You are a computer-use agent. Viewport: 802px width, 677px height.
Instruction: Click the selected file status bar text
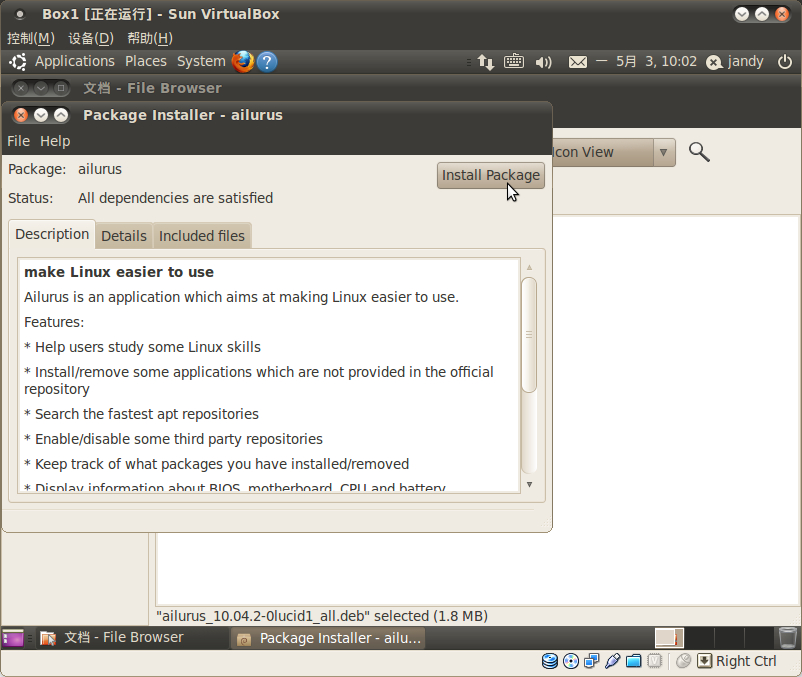(322, 616)
